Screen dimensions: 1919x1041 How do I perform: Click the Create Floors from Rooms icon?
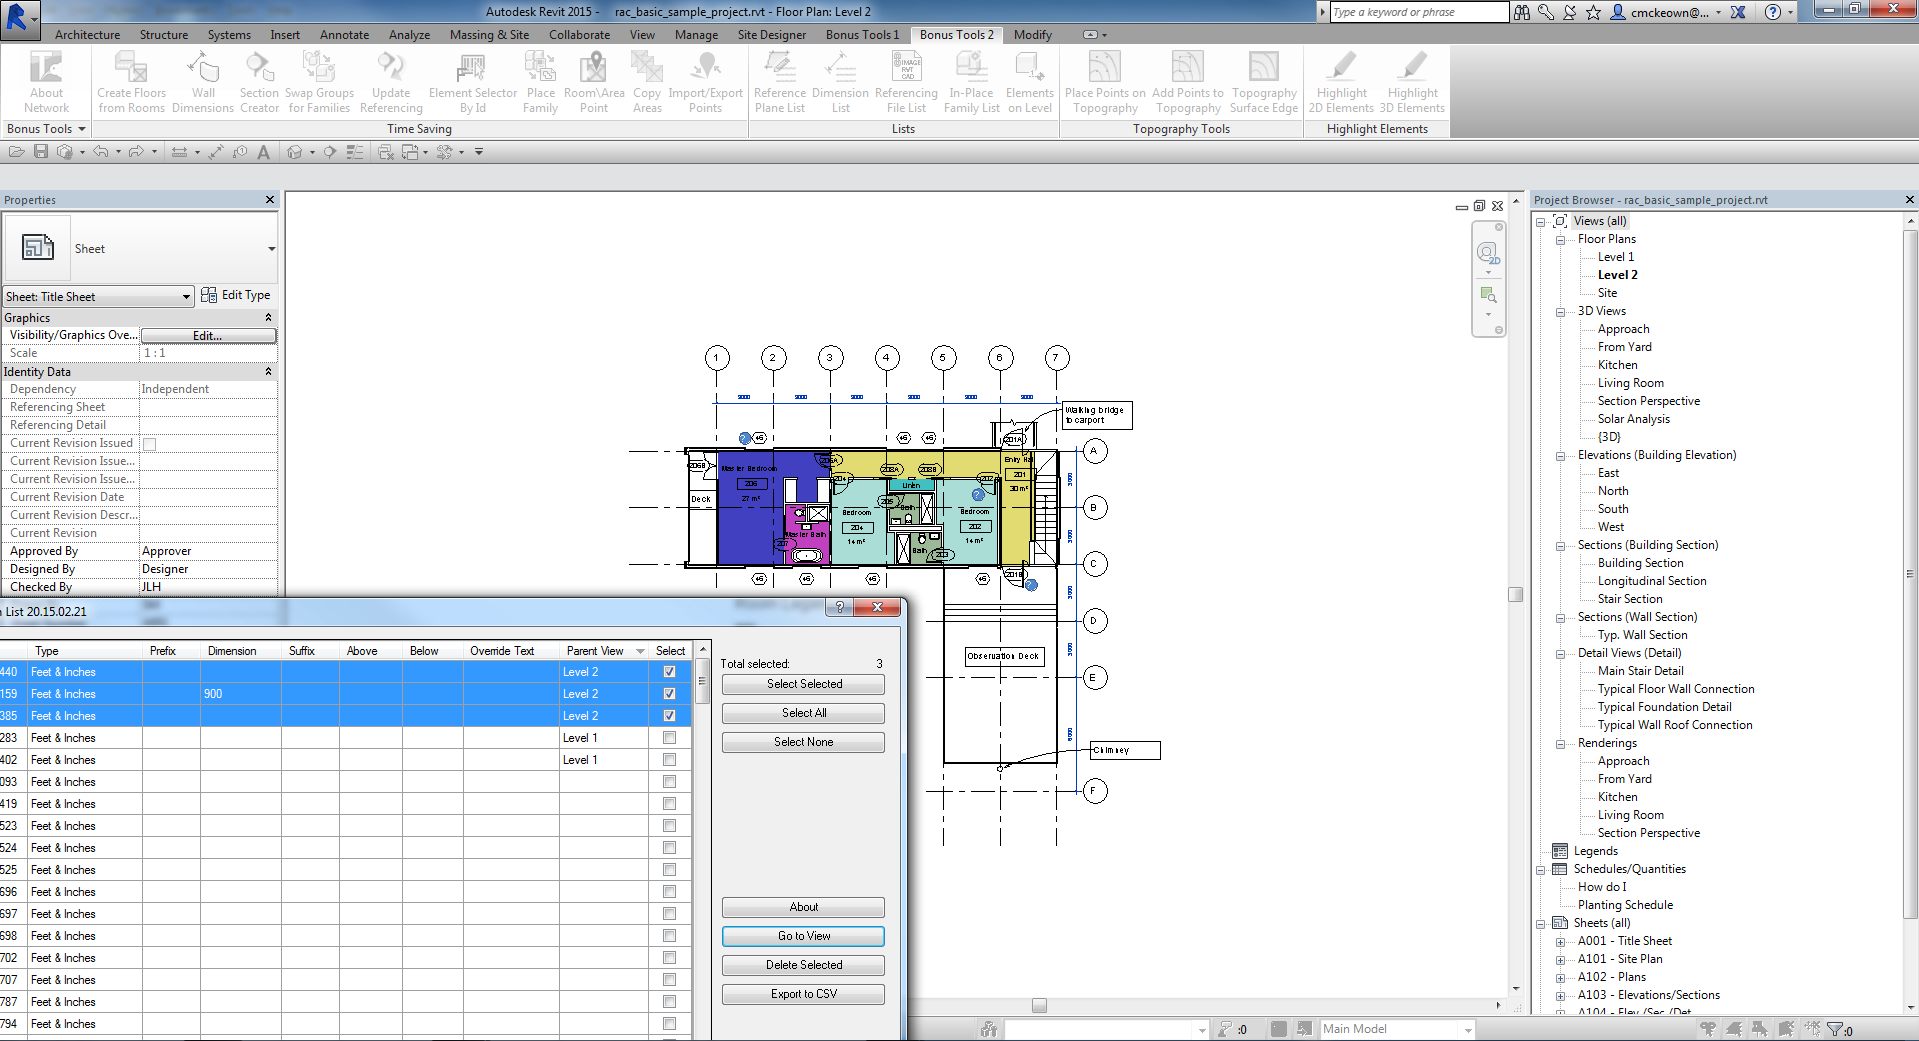(x=131, y=68)
